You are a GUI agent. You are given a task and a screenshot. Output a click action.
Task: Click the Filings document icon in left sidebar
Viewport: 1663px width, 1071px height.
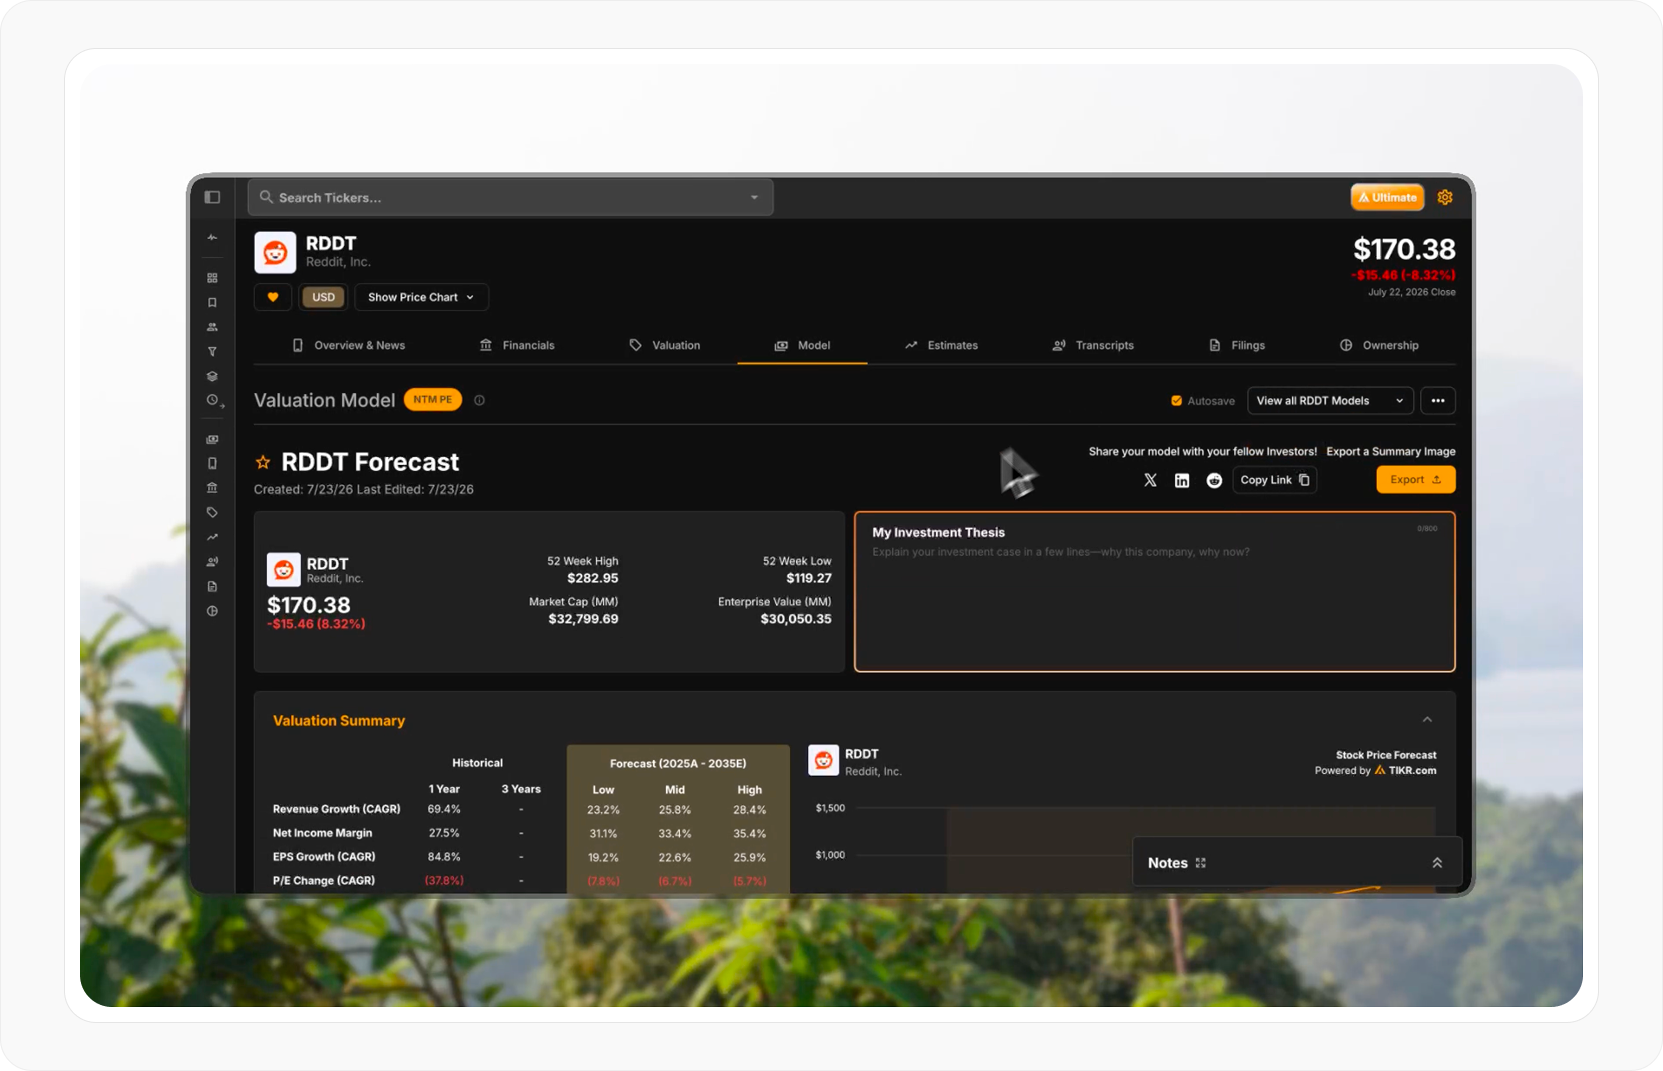pyautogui.click(x=212, y=586)
